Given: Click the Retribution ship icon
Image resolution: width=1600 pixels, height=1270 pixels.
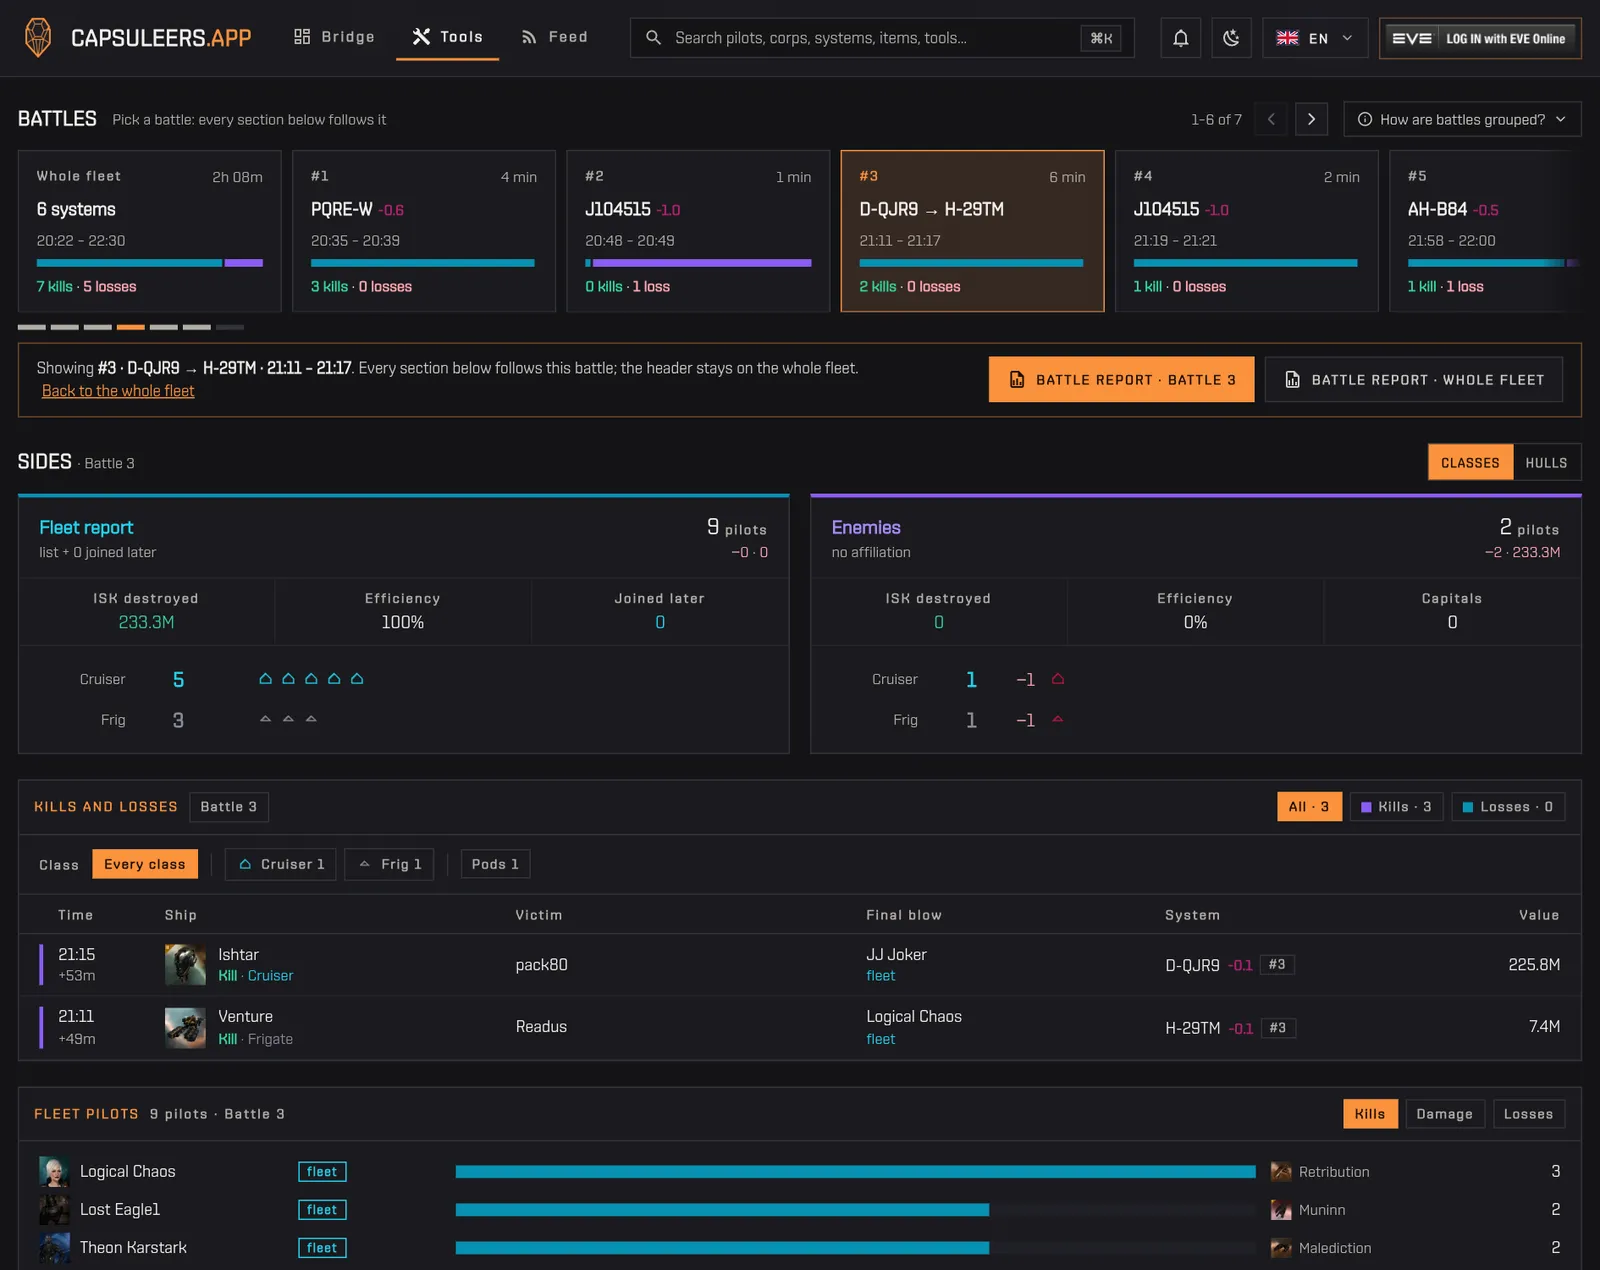Looking at the screenshot, I should click(x=1281, y=1172).
